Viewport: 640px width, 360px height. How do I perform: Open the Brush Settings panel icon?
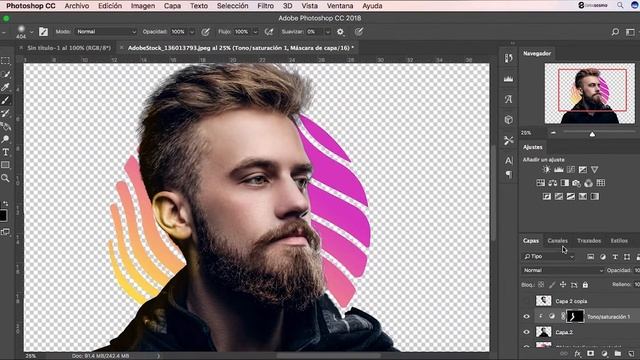click(x=43, y=32)
